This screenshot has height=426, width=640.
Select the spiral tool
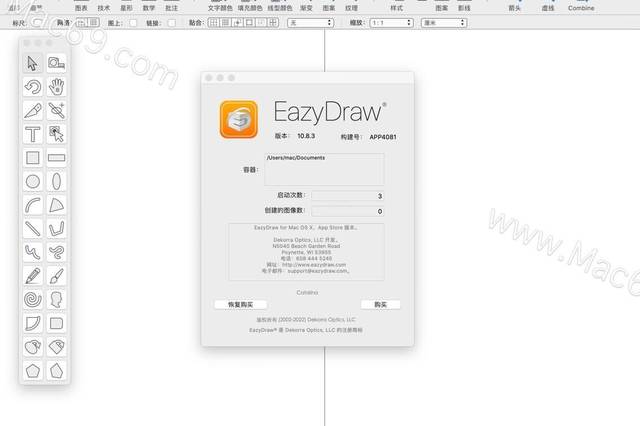coord(33,300)
